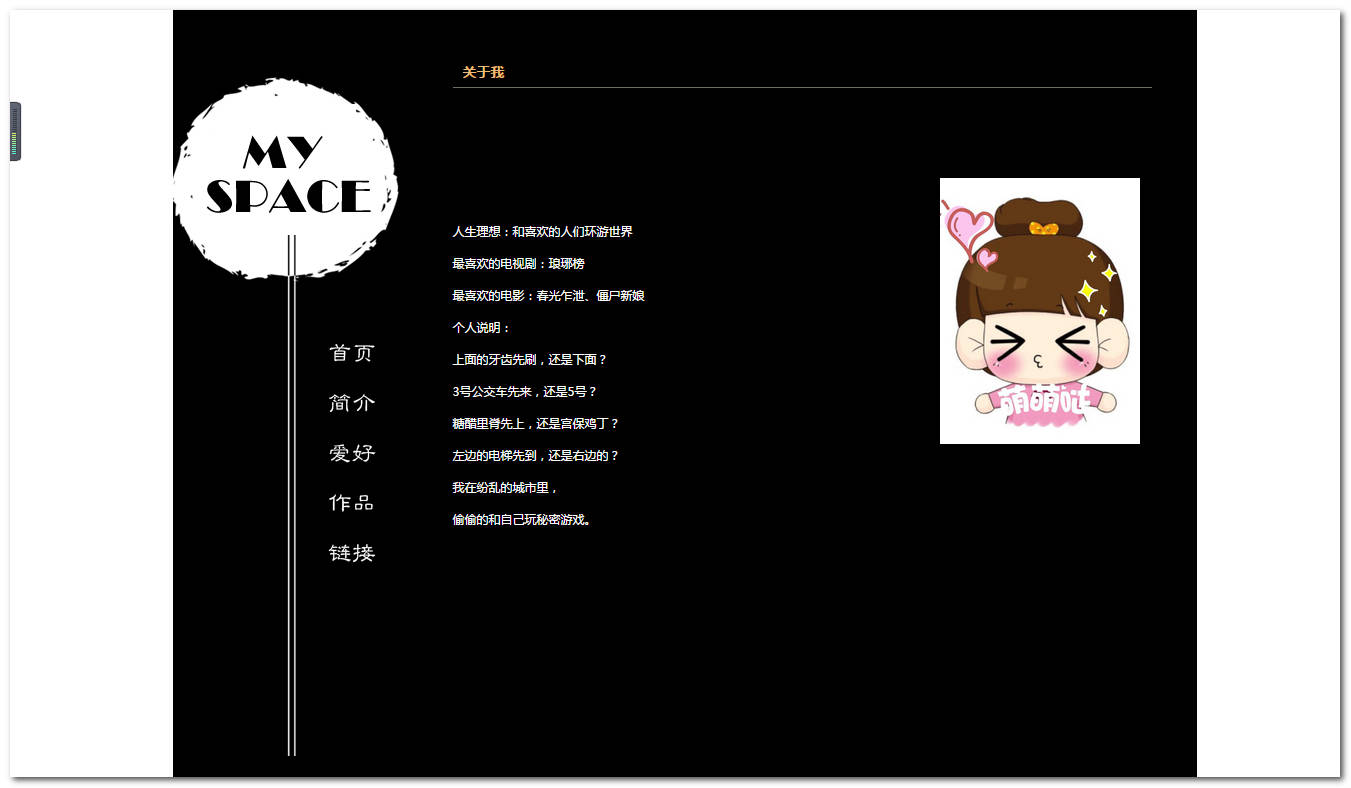Viewport: 1351px width, 788px height.
Task: Click the text 最喜欢的电视剧：琅琊榜
Action: pos(518,264)
